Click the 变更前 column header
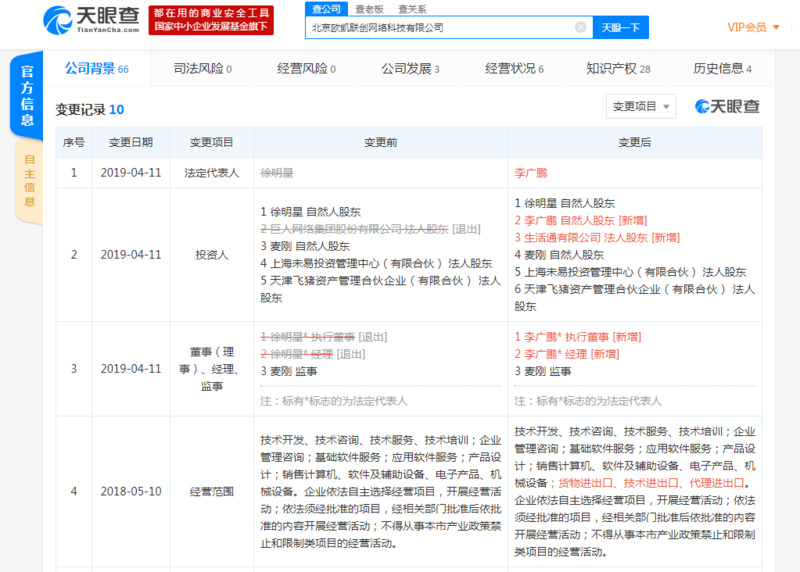This screenshot has height=572, width=800. coord(381,142)
